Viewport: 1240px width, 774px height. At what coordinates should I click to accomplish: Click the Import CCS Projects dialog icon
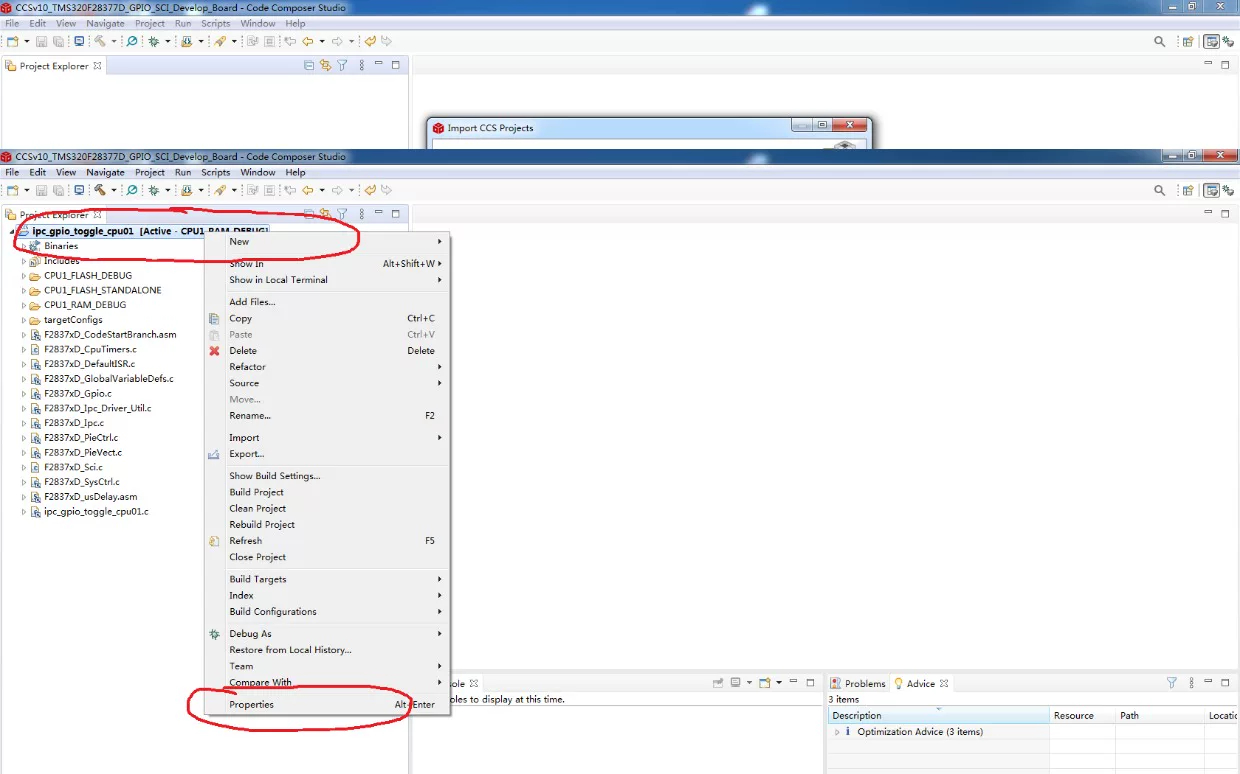(438, 128)
